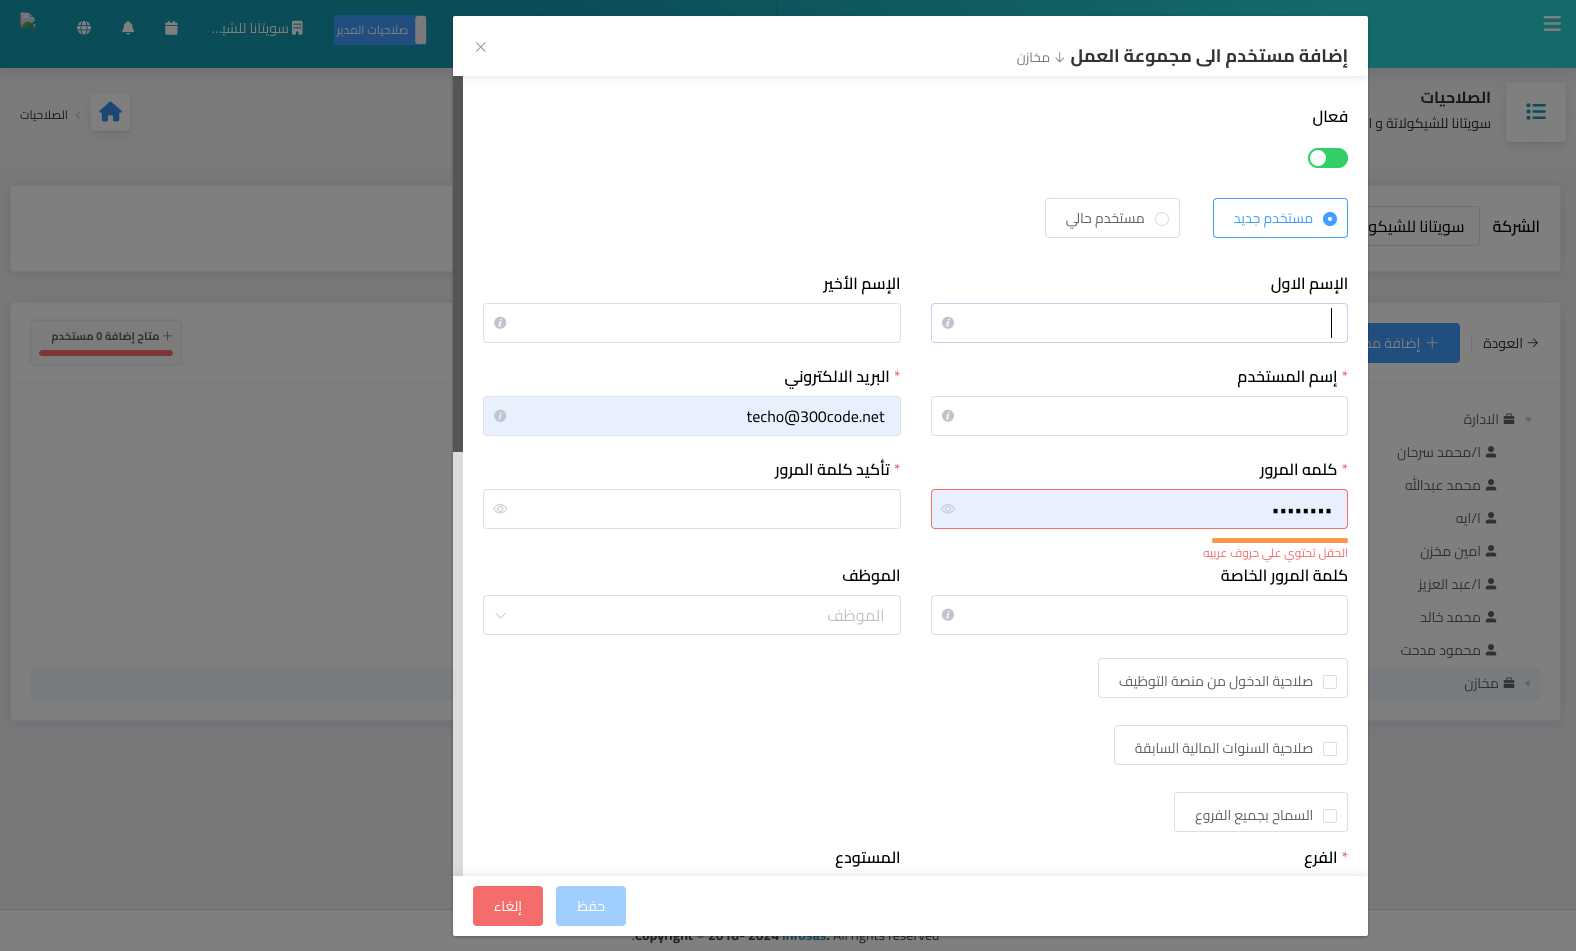
Task: Click info icon in كلمة المرور الخاصة field
Action: (948, 615)
